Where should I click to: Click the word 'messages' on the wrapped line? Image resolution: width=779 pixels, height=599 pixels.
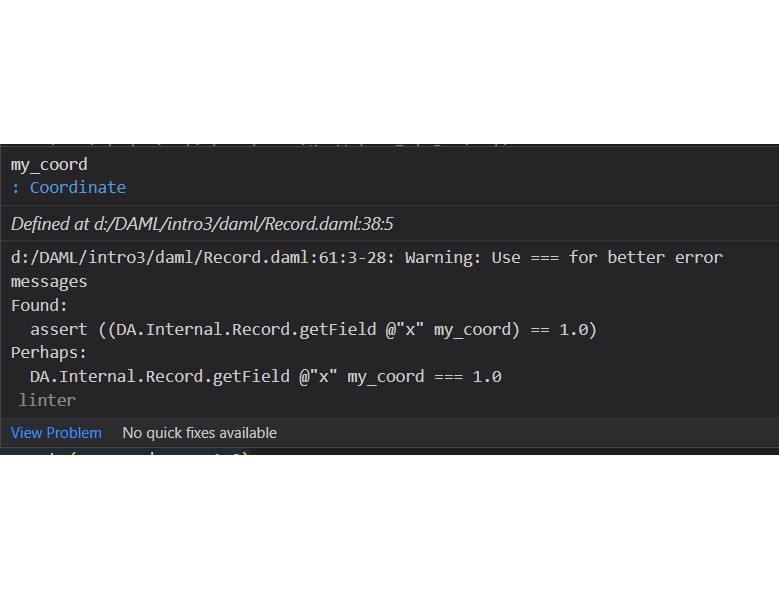pyautogui.click(x=49, y=282)
